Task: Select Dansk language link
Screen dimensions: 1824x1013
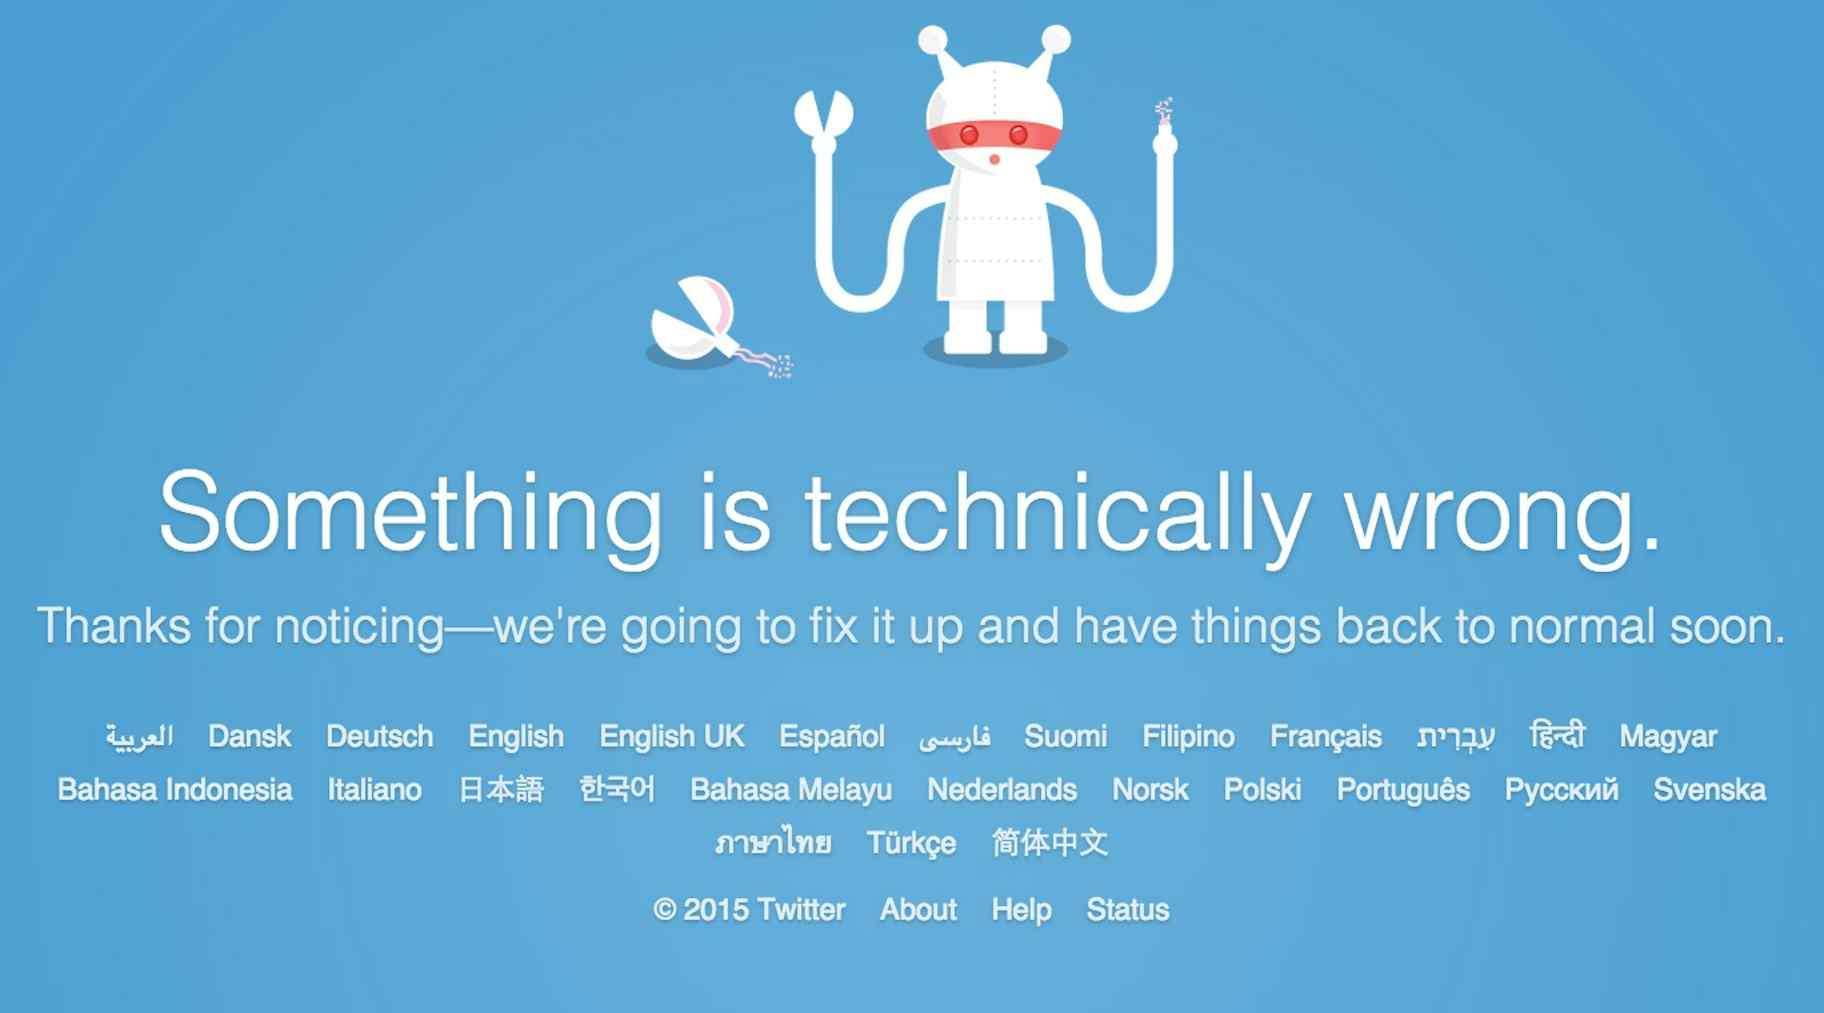Action: [x=249, y=737]
